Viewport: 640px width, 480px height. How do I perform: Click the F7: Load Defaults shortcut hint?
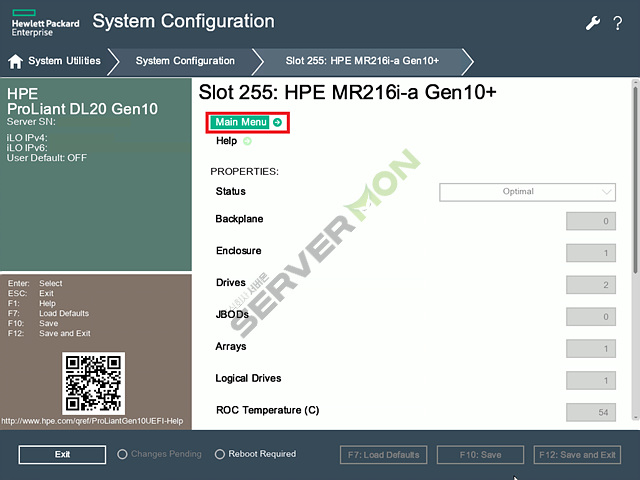tap(48, 313)
